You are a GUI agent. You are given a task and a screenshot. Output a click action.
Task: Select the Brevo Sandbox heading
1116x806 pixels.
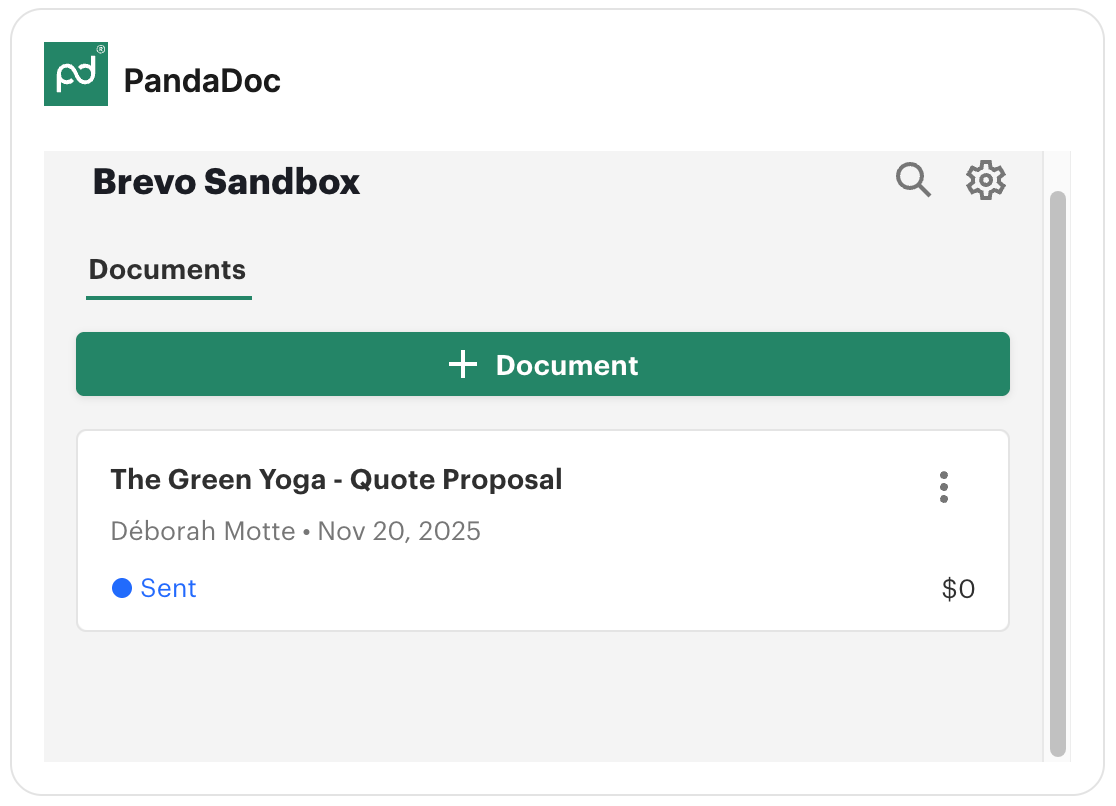point(225,181)
